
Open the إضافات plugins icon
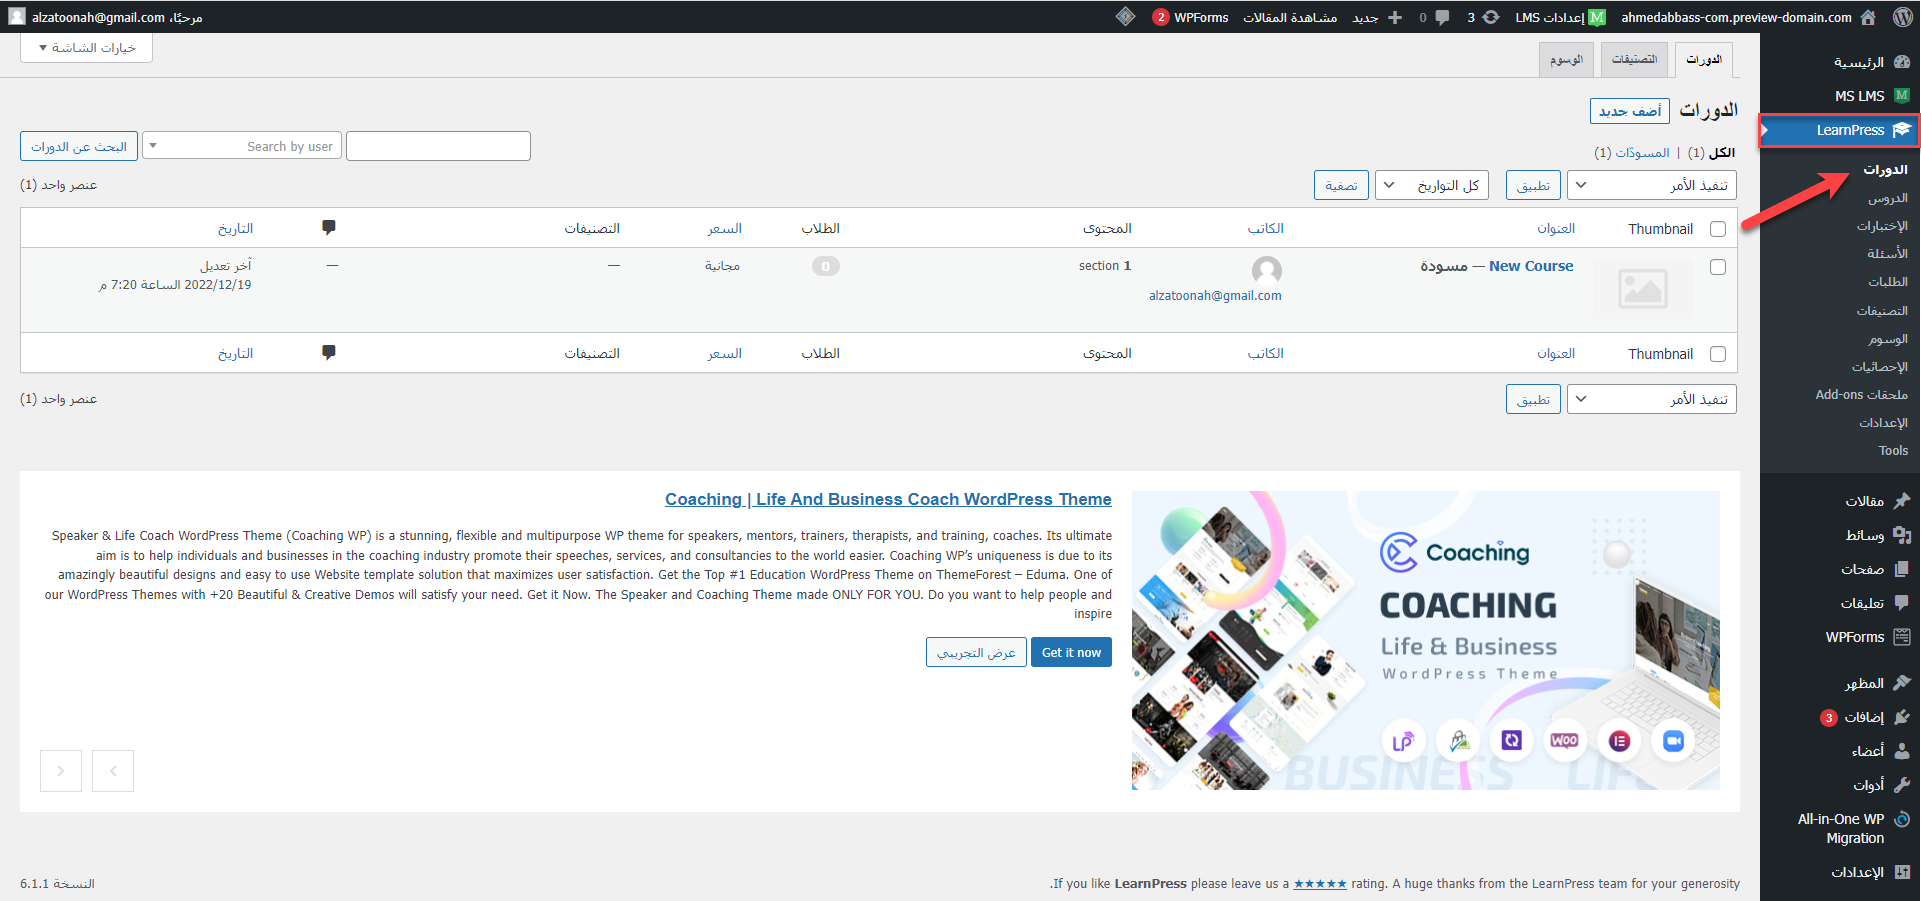click(1901, 717)
